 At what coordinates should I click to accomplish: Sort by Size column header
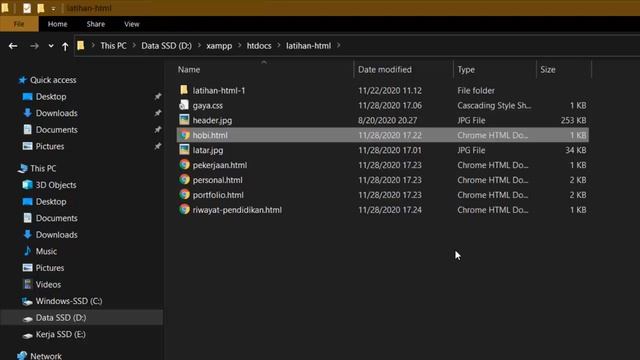tap(548, 69)
